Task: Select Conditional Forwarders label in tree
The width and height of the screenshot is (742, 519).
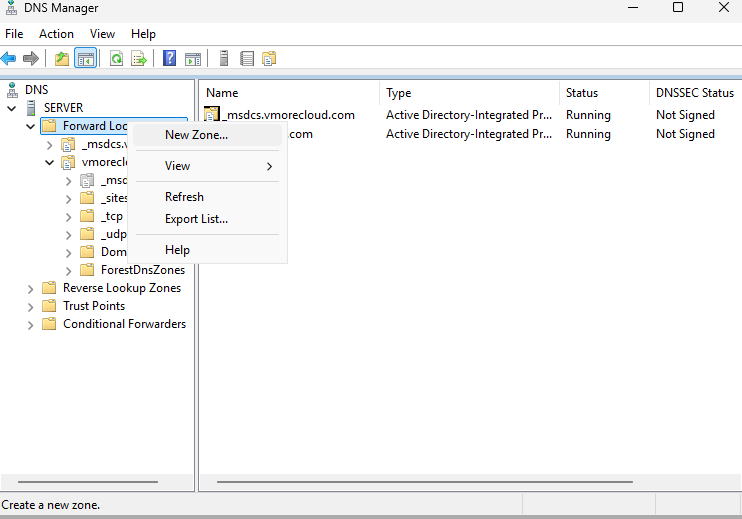Action: 124,324
